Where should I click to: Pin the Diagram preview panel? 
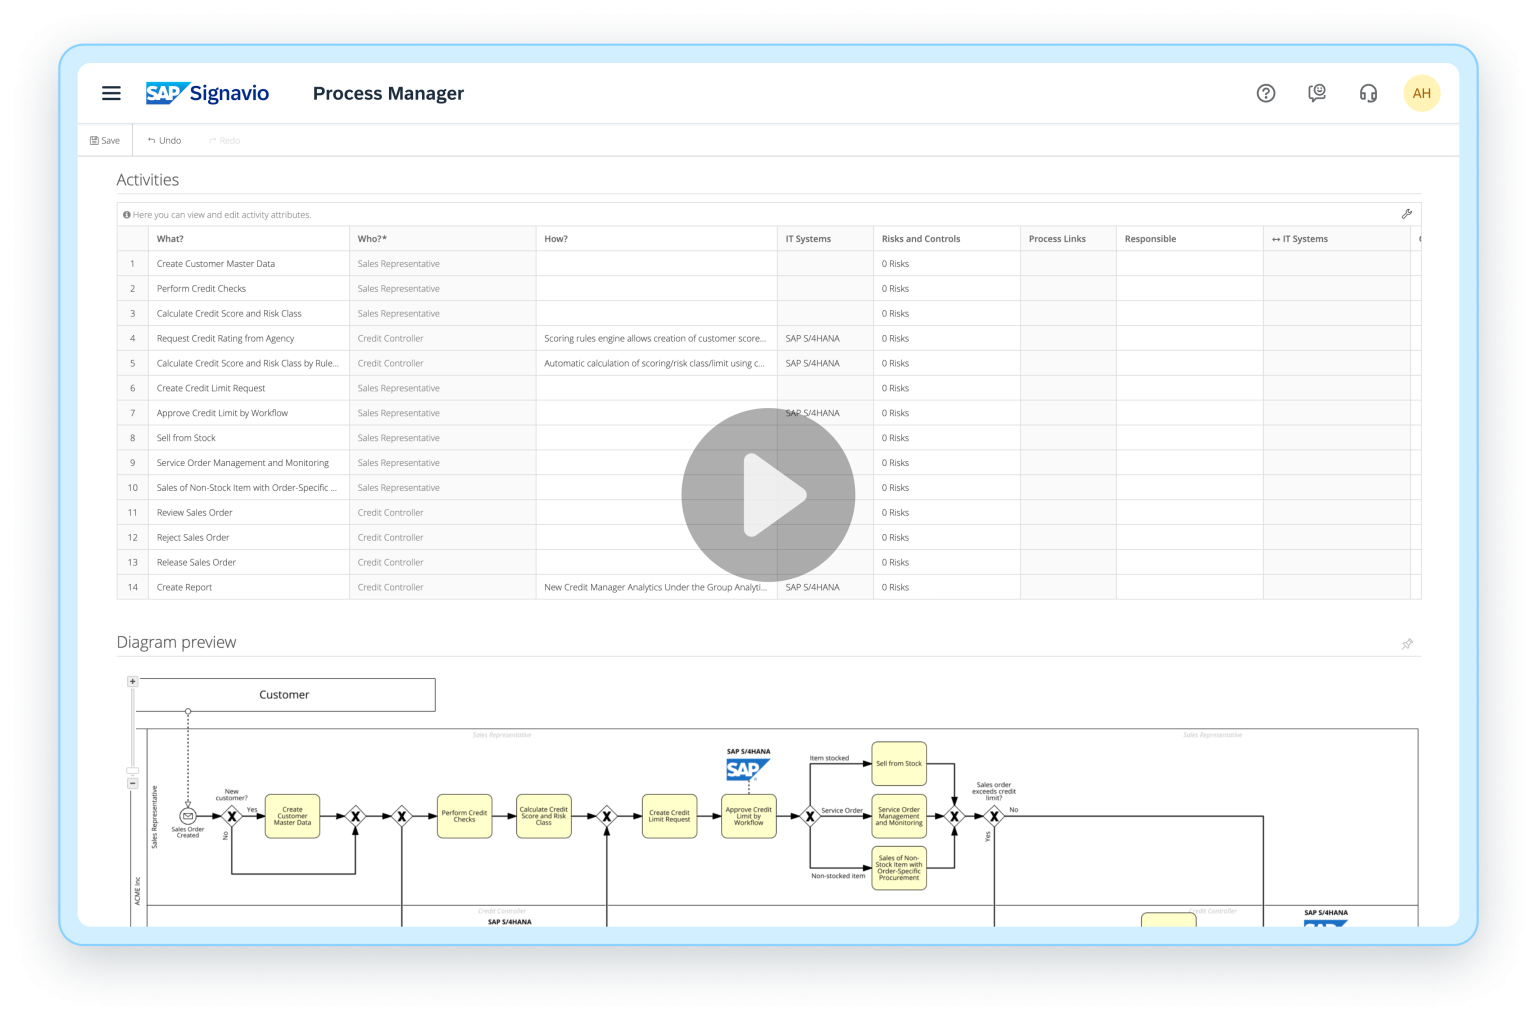[x=1407, y=644]
